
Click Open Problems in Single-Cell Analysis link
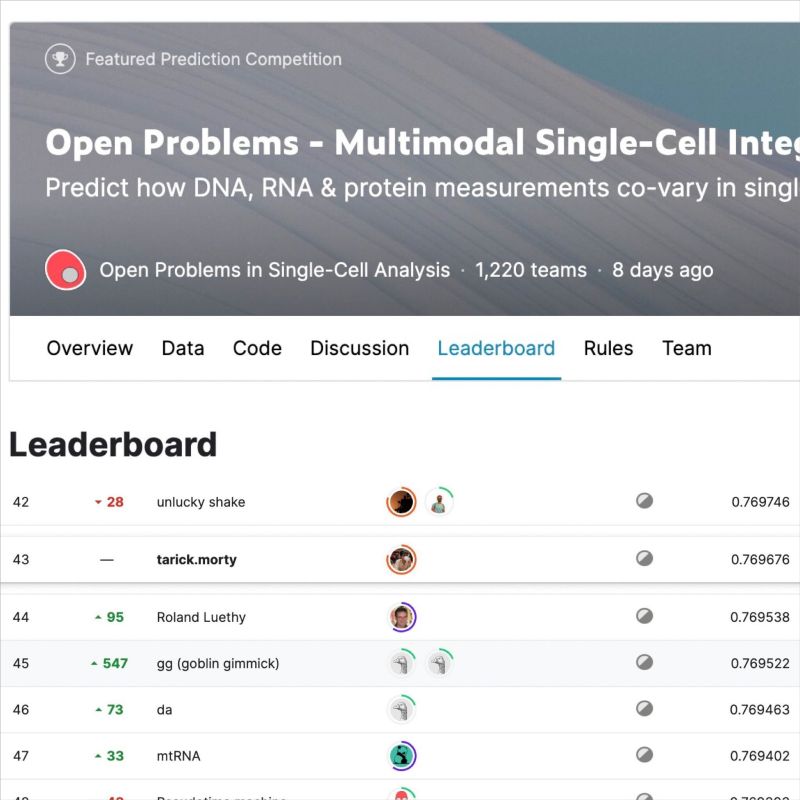274,270
